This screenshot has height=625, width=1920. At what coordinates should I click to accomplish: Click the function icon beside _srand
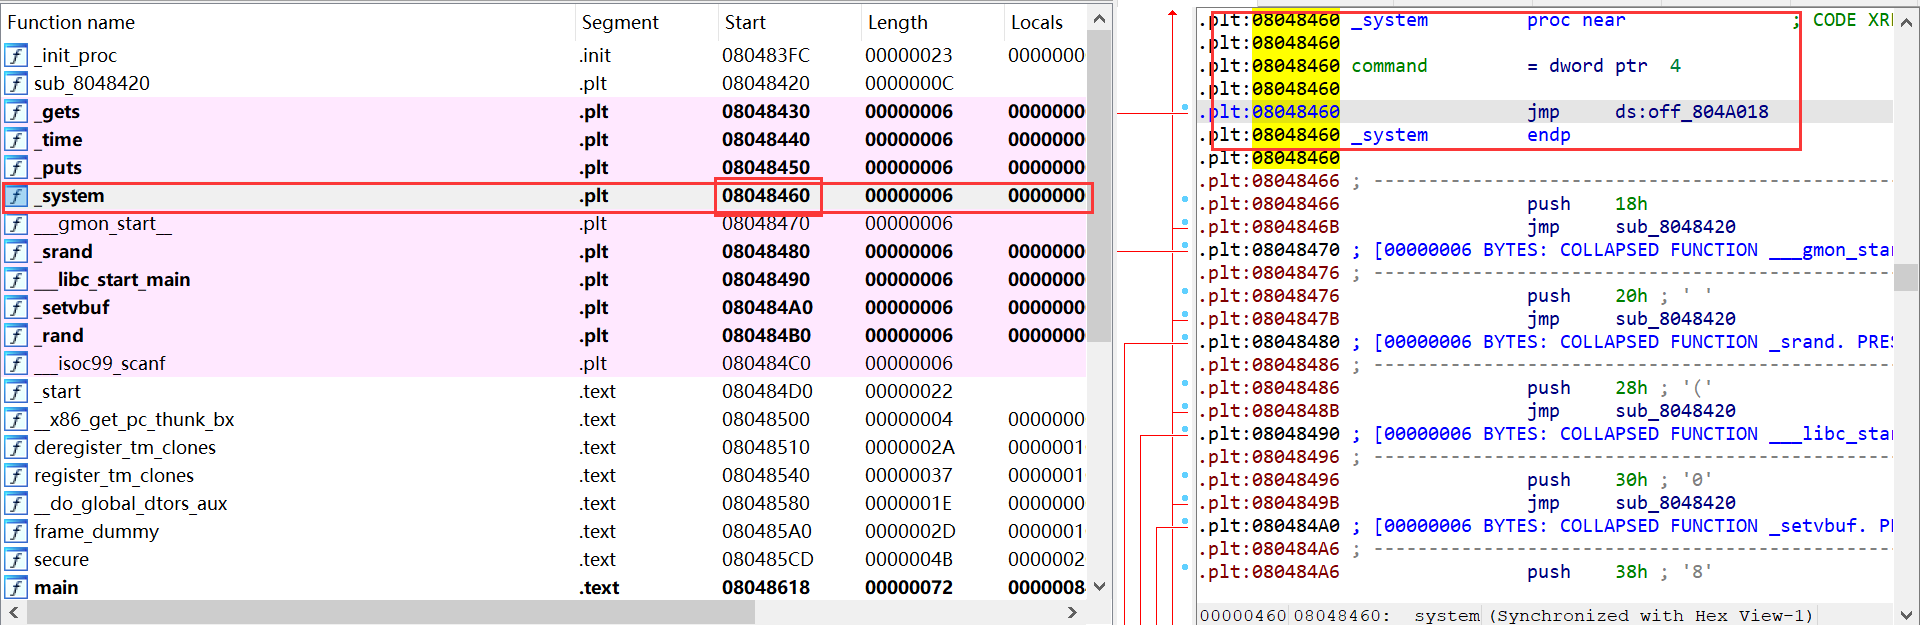point(16,252)
